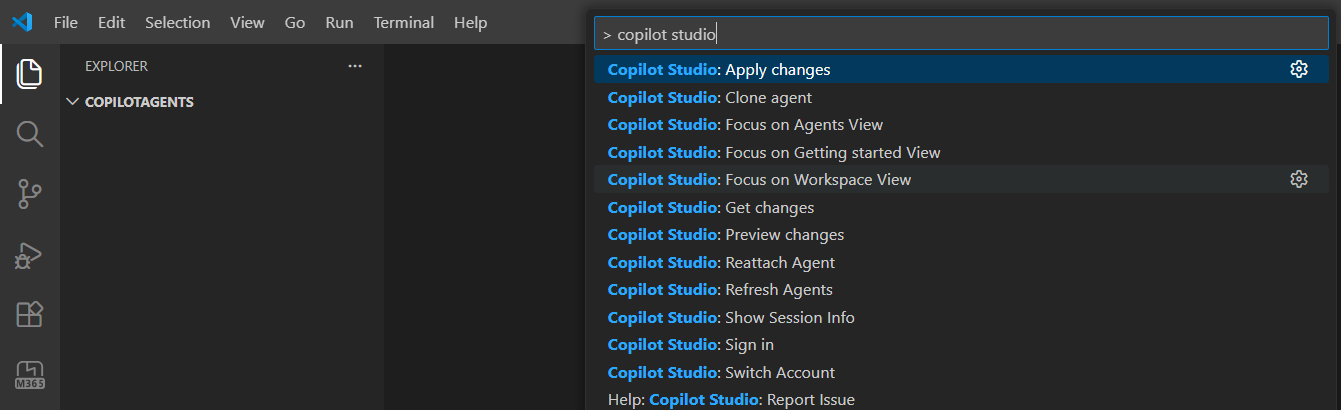Select Copilot Studio: Switch Account
The width and height of the screenshot is (1341, 410).
coord(721,372)
